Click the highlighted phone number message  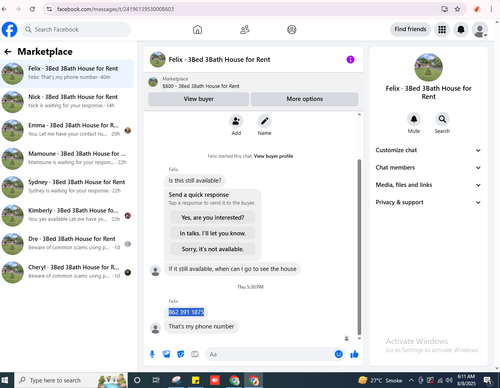pyautogui.click(x=186, y=312)
